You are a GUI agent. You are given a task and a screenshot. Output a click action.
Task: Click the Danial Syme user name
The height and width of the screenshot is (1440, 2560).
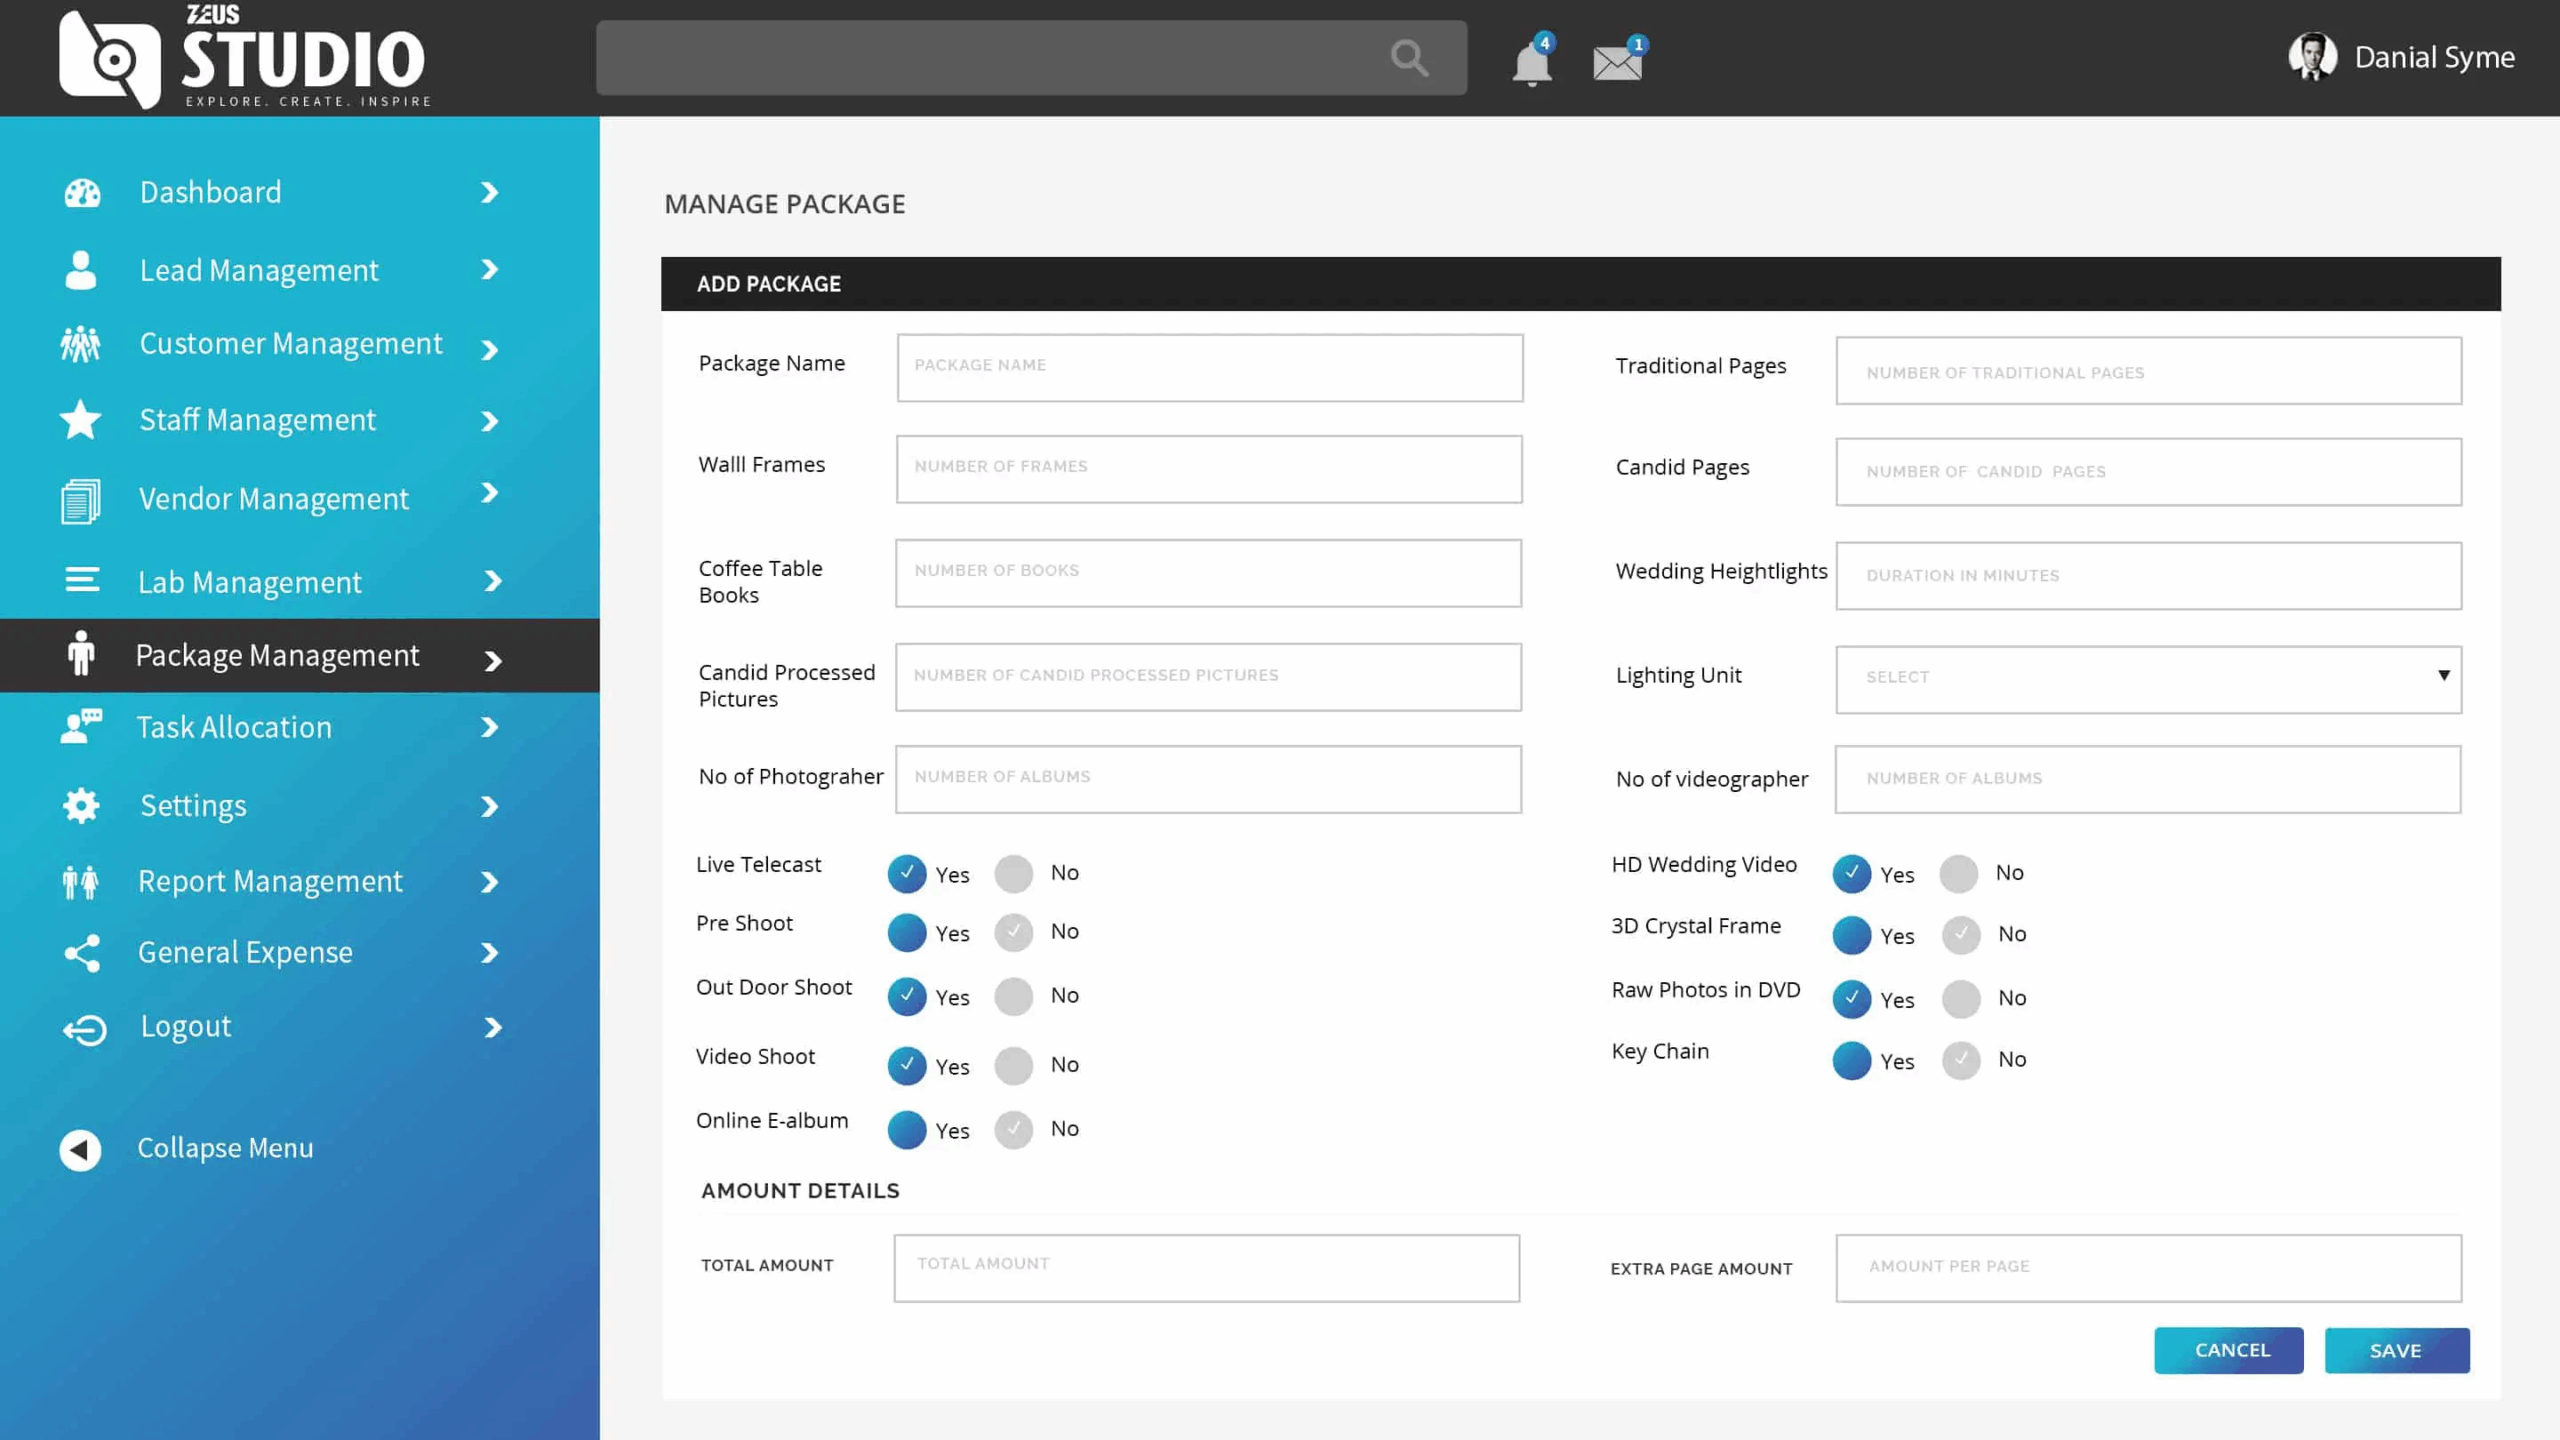click(x=2434, y=58)
